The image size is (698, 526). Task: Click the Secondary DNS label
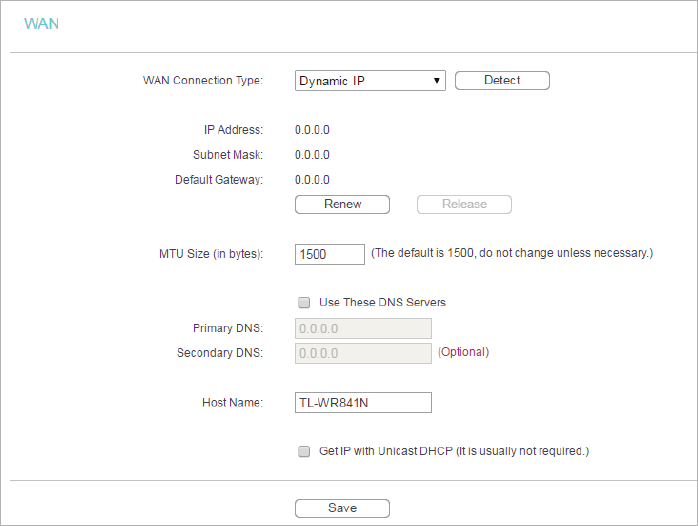pyautogui.click(x=220, y=353)
